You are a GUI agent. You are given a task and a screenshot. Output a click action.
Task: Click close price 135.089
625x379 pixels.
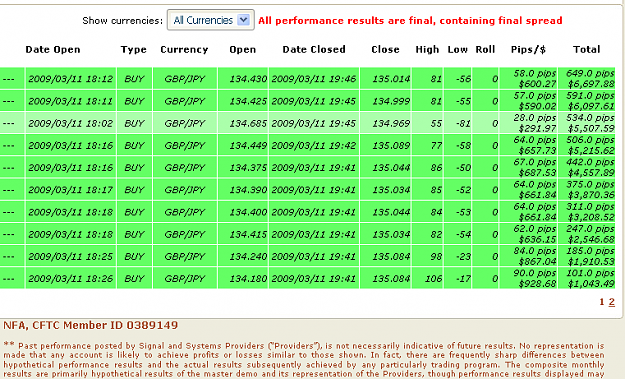[391, 145]
